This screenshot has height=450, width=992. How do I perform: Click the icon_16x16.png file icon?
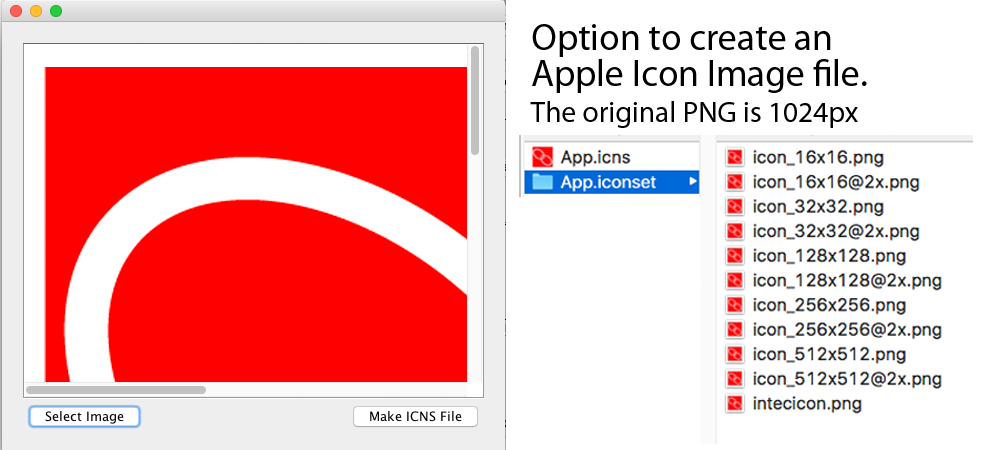(734, 157)
